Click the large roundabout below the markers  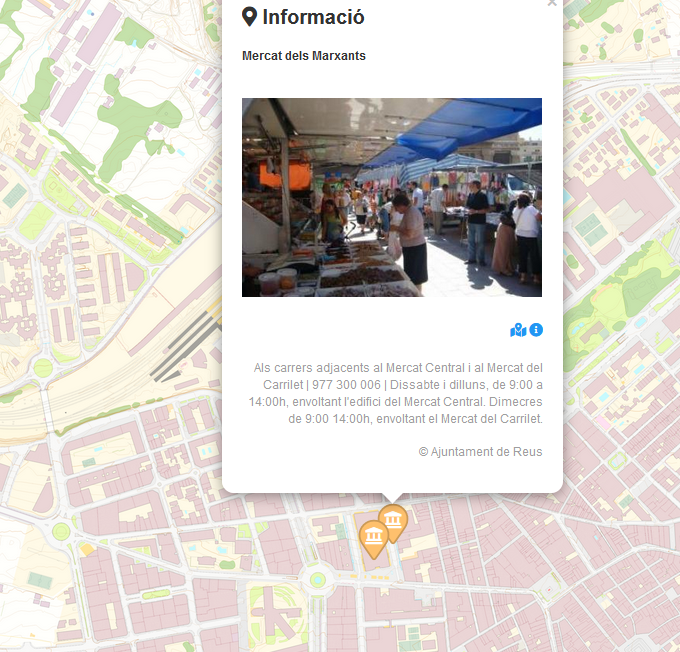318,577
